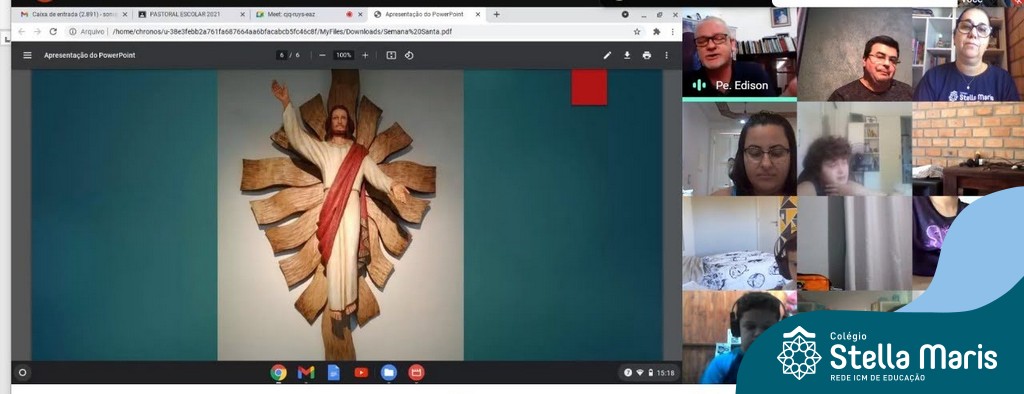Go forward in browser history
Viewport: 1024px width, 394px height.
tap(37, 31)
